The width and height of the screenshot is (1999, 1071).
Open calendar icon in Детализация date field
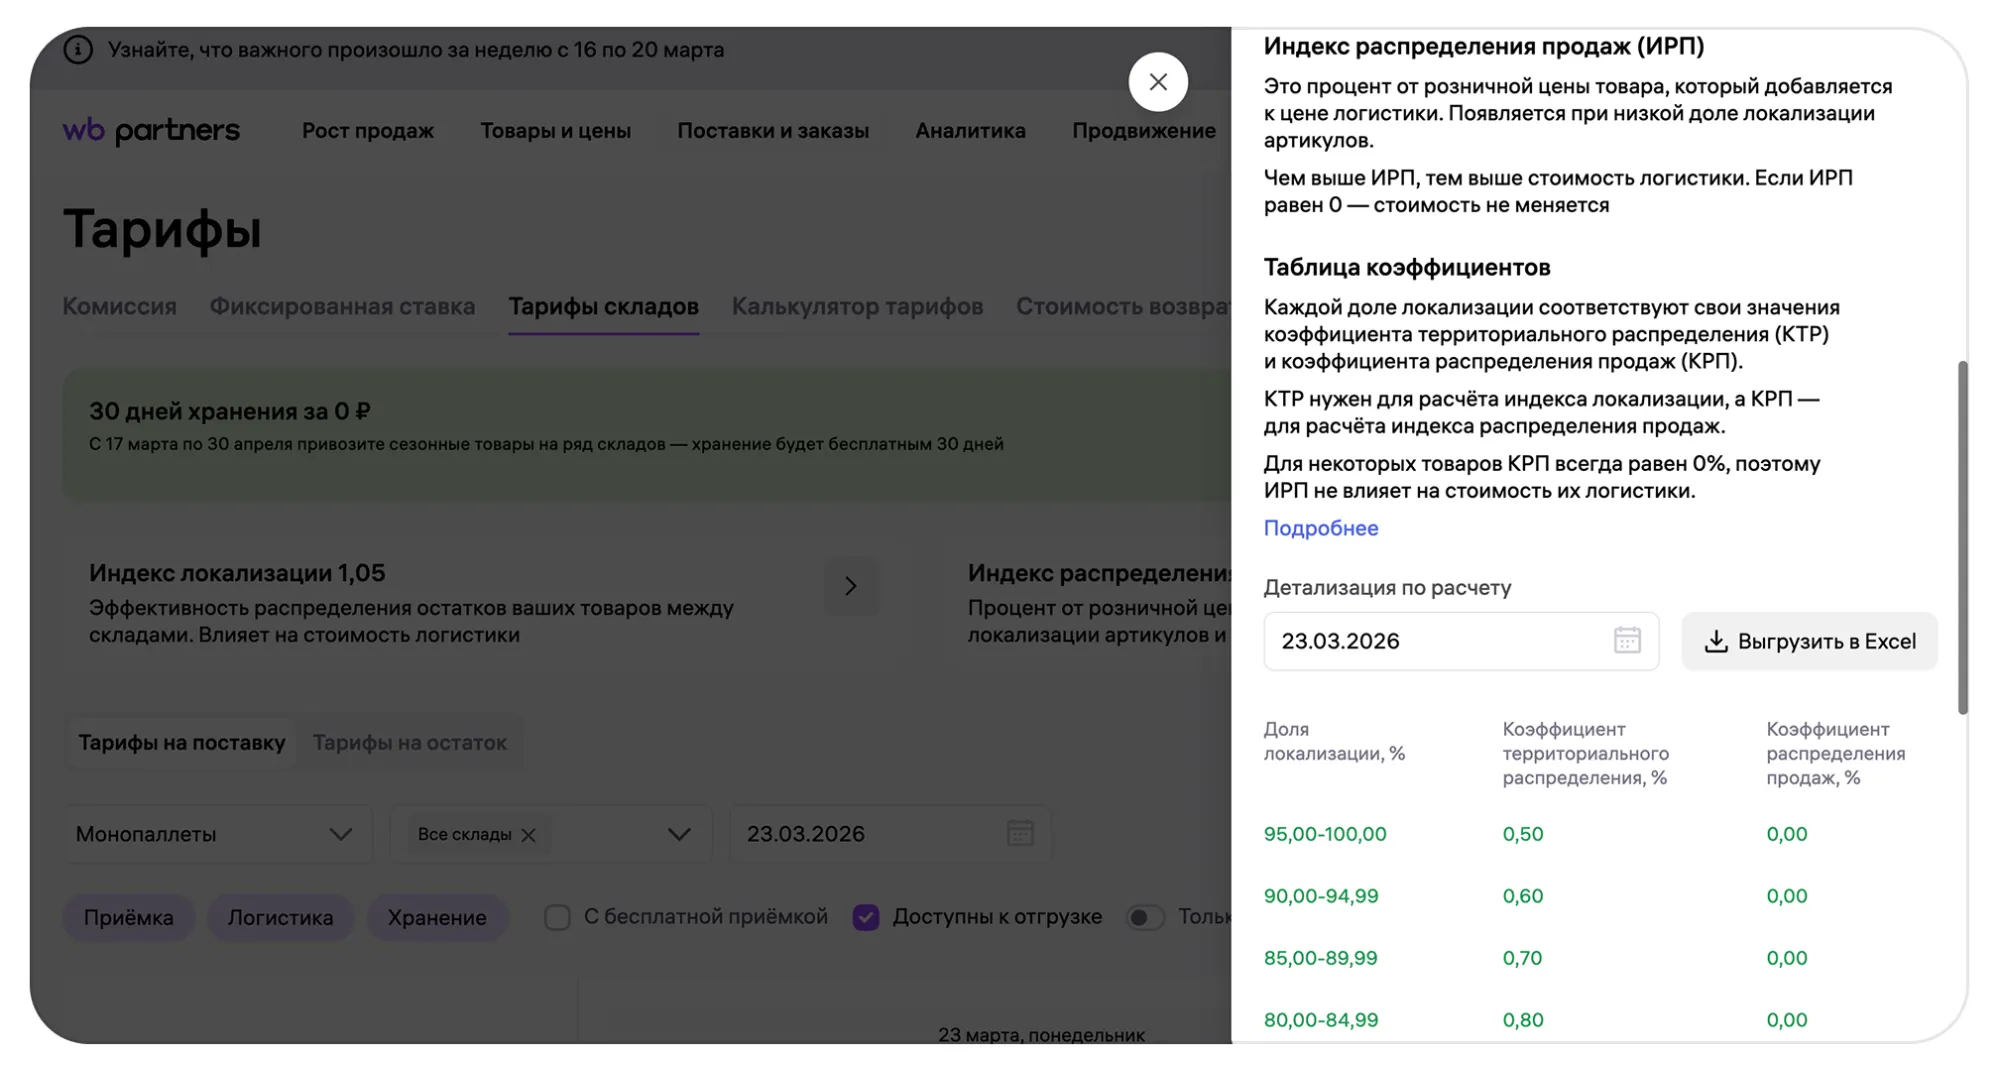1626,640
